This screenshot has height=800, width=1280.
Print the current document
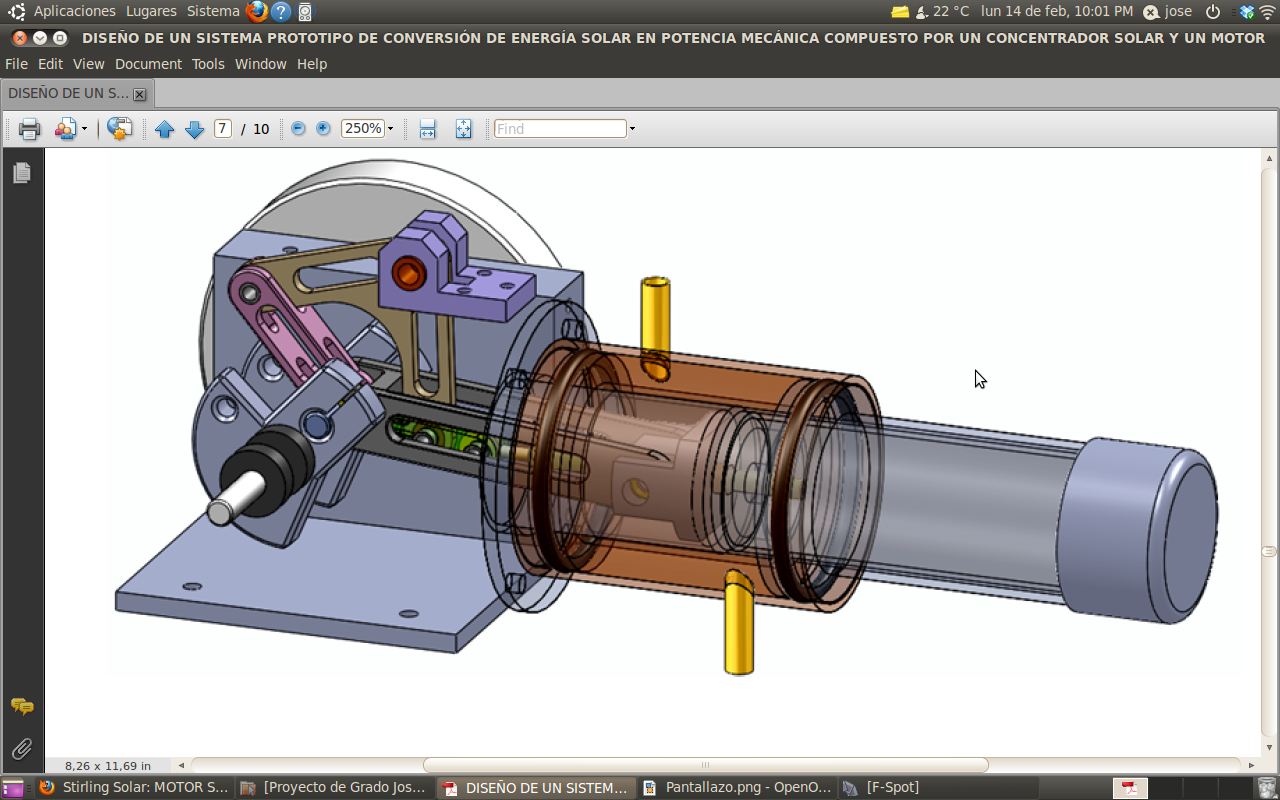[28, 128]
